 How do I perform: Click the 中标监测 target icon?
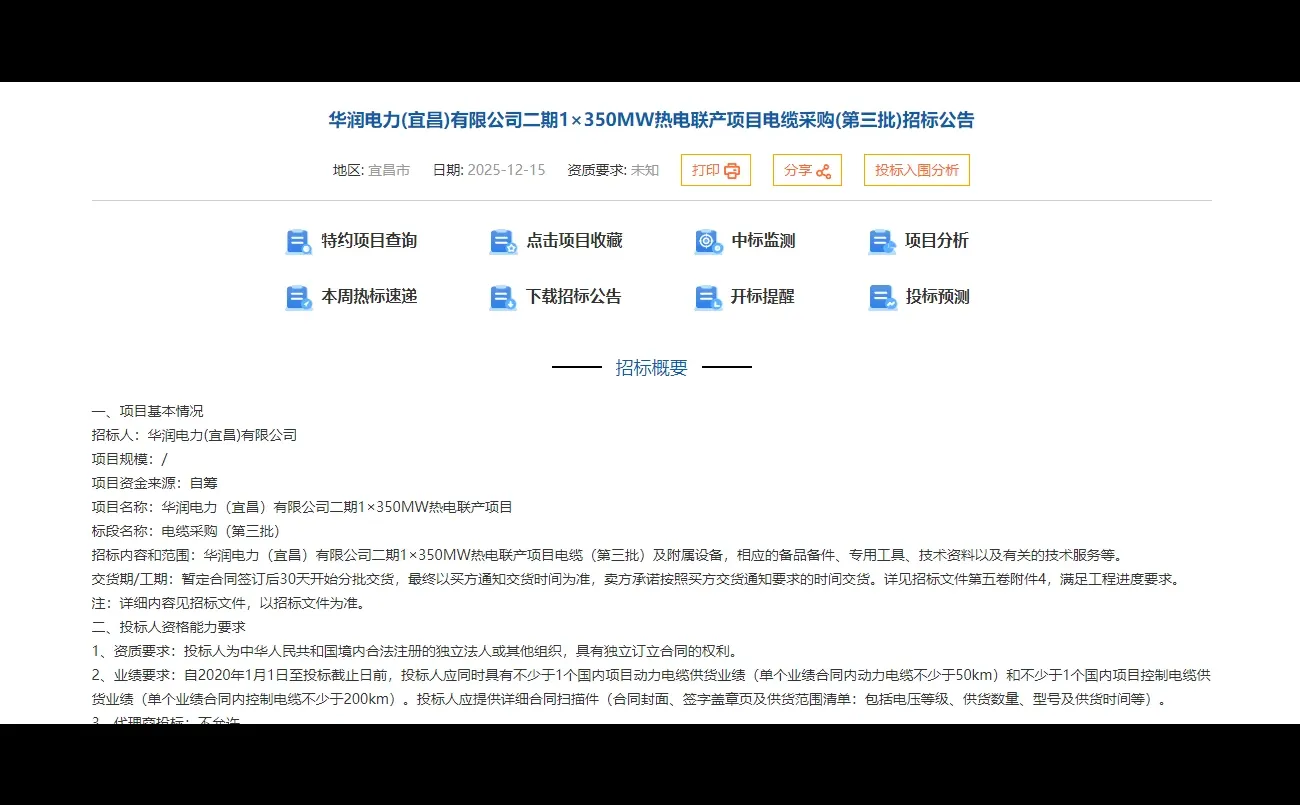pyautogui.click(x=707, y=241)
